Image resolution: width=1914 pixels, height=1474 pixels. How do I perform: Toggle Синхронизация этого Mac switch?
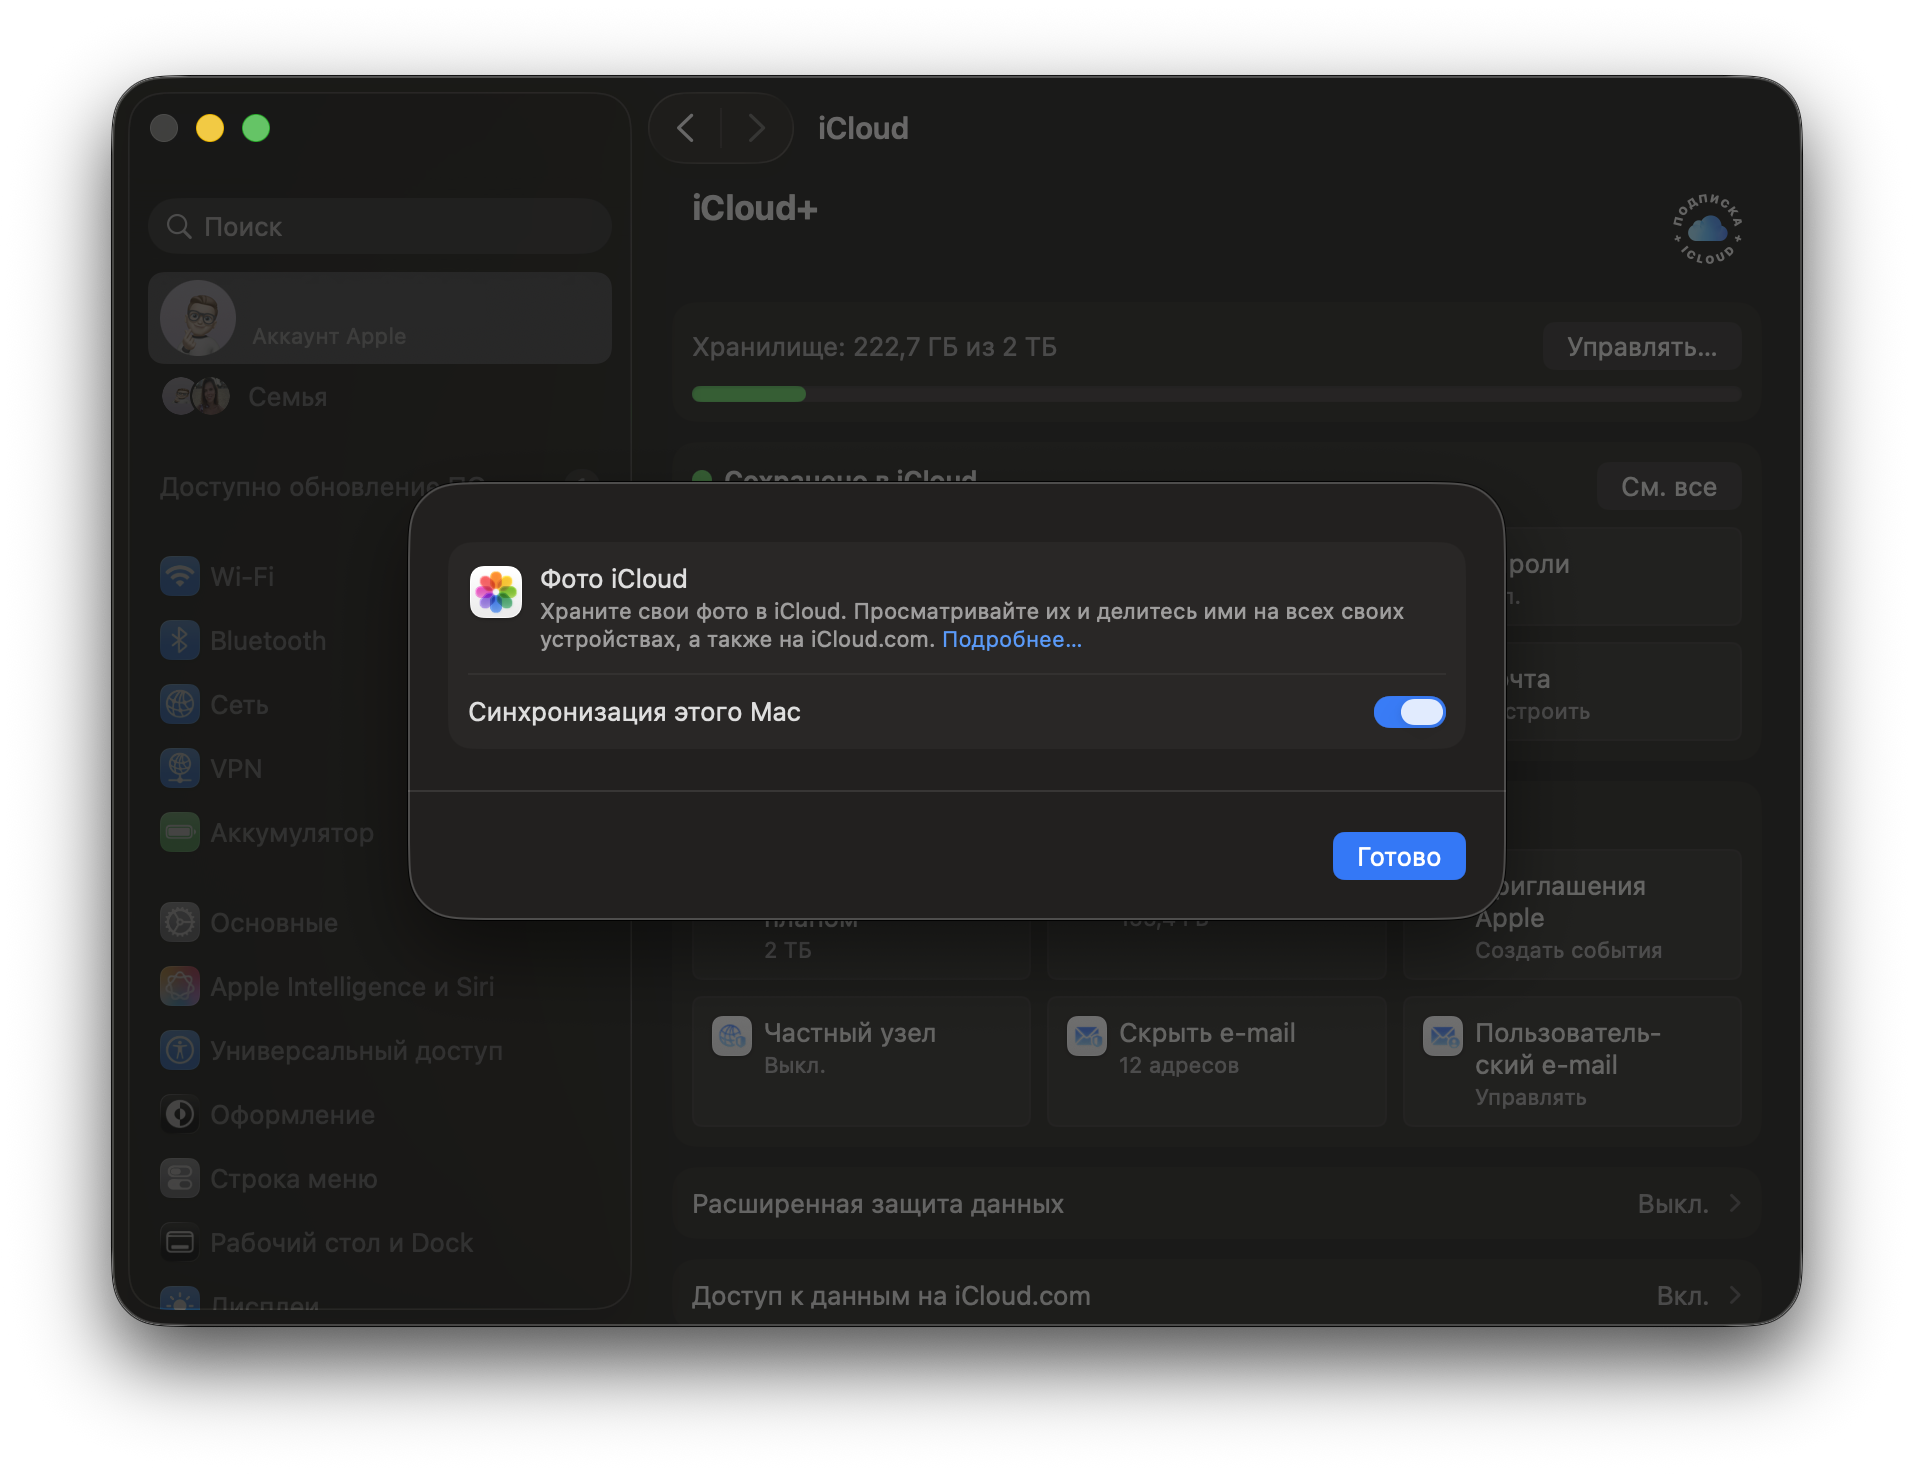point(1408,712)
